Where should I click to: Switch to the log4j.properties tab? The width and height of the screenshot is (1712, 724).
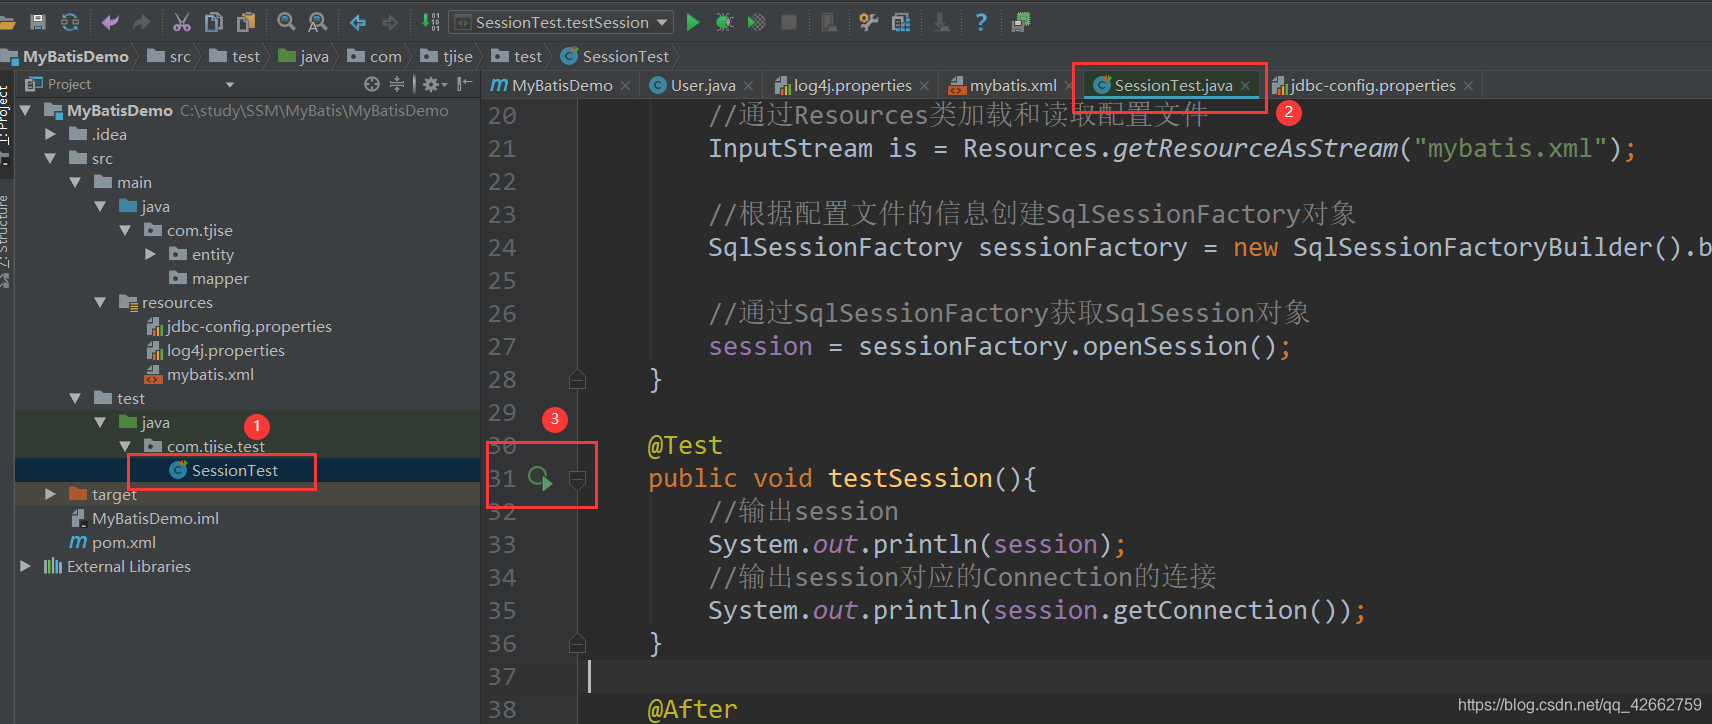[x=853, y=85]
